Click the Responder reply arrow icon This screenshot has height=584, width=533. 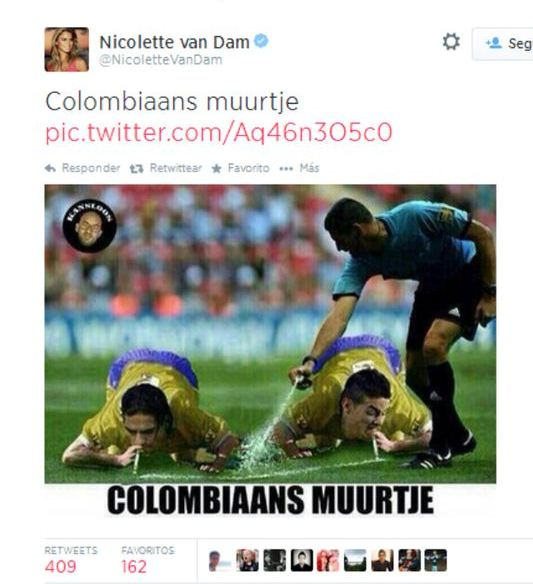pos(50,168)
